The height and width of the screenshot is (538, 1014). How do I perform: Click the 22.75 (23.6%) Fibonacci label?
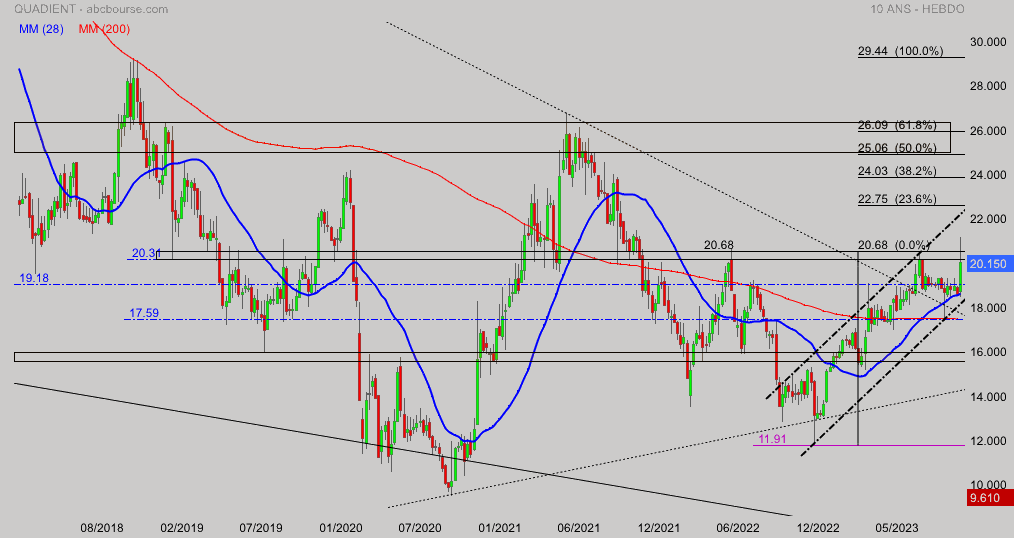point(897,199)
